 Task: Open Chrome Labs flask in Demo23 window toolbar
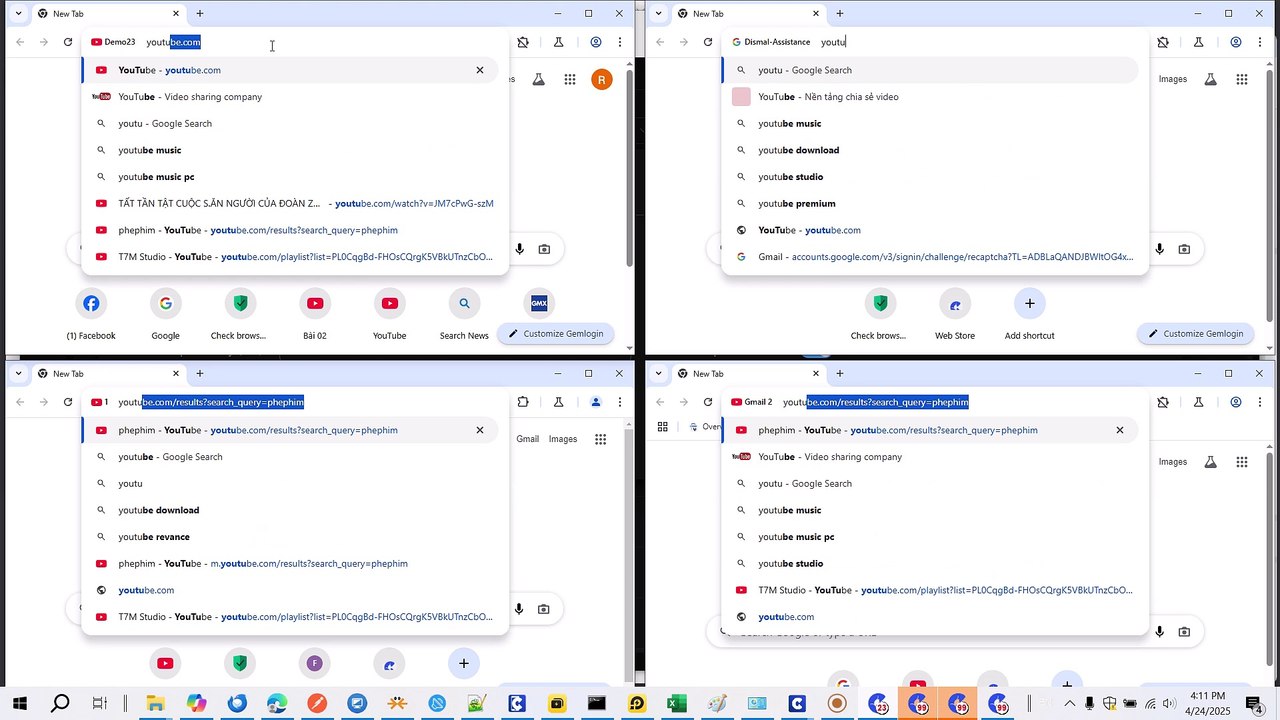point(558,42)
